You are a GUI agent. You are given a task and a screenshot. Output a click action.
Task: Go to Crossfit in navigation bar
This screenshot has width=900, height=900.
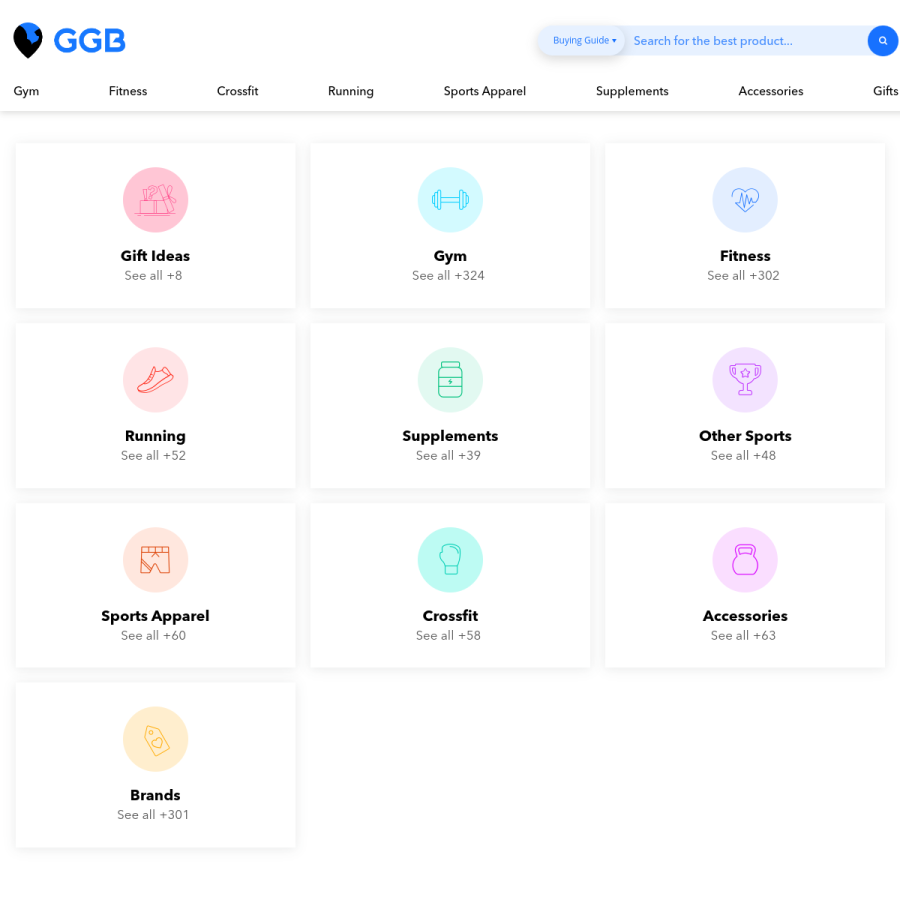pos(238,91)
